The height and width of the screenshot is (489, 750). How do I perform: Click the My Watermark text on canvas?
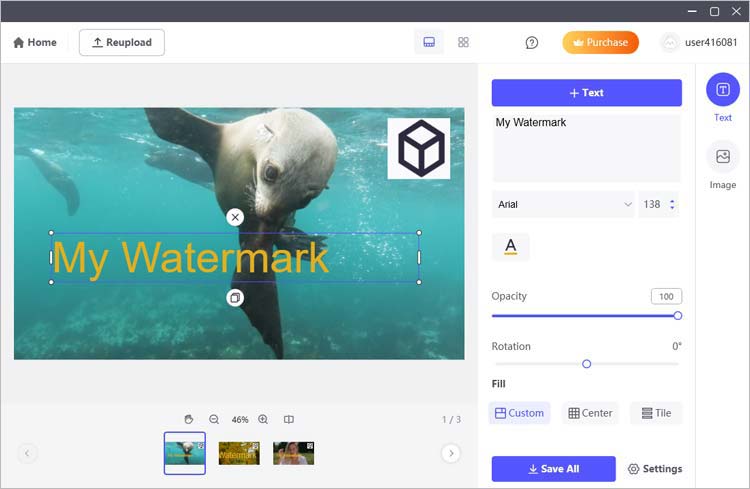point(190,258)
